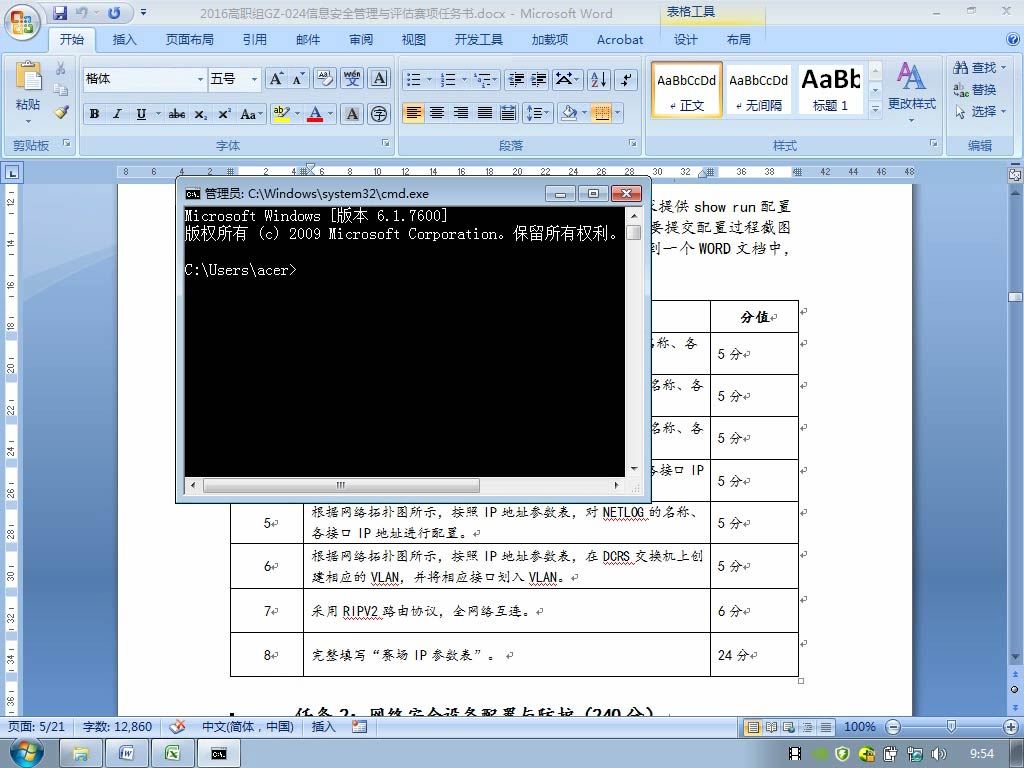The image size is (1024, 768).
Task: Toggle superscript formatting
Action: click(x=224, y=114)
